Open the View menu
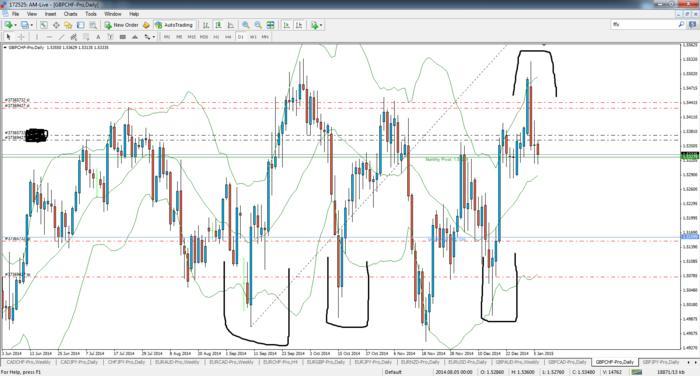Screen dimensions: 700x376 pos(32,14)
